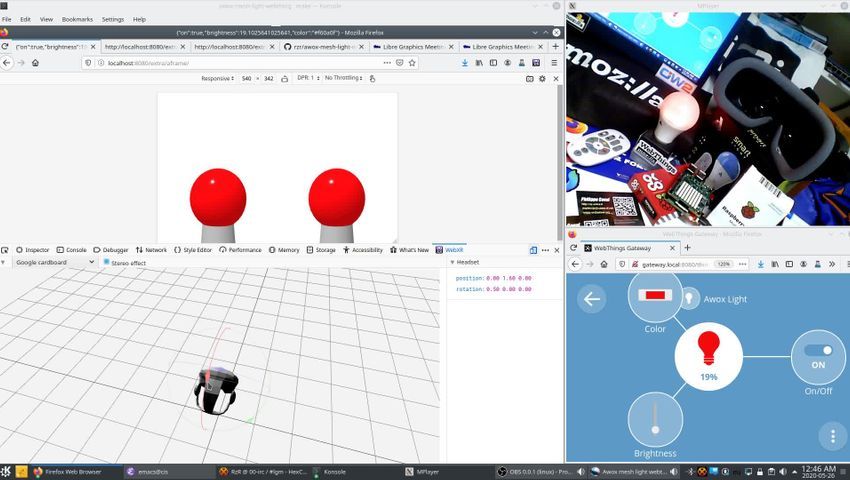This screenshot has width=850, height=480.
Task: Open the home page in main Firefox
Action: click(35, 63)
